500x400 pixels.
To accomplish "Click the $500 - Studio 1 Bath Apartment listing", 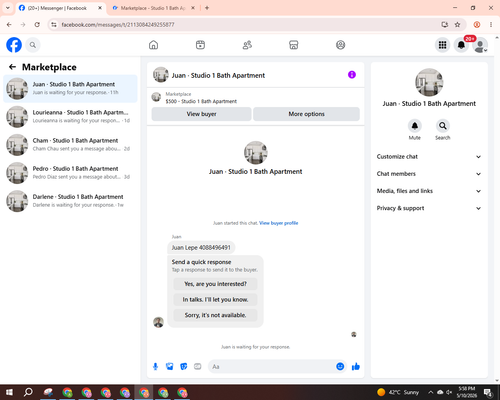I will click(x=201, y=101).
